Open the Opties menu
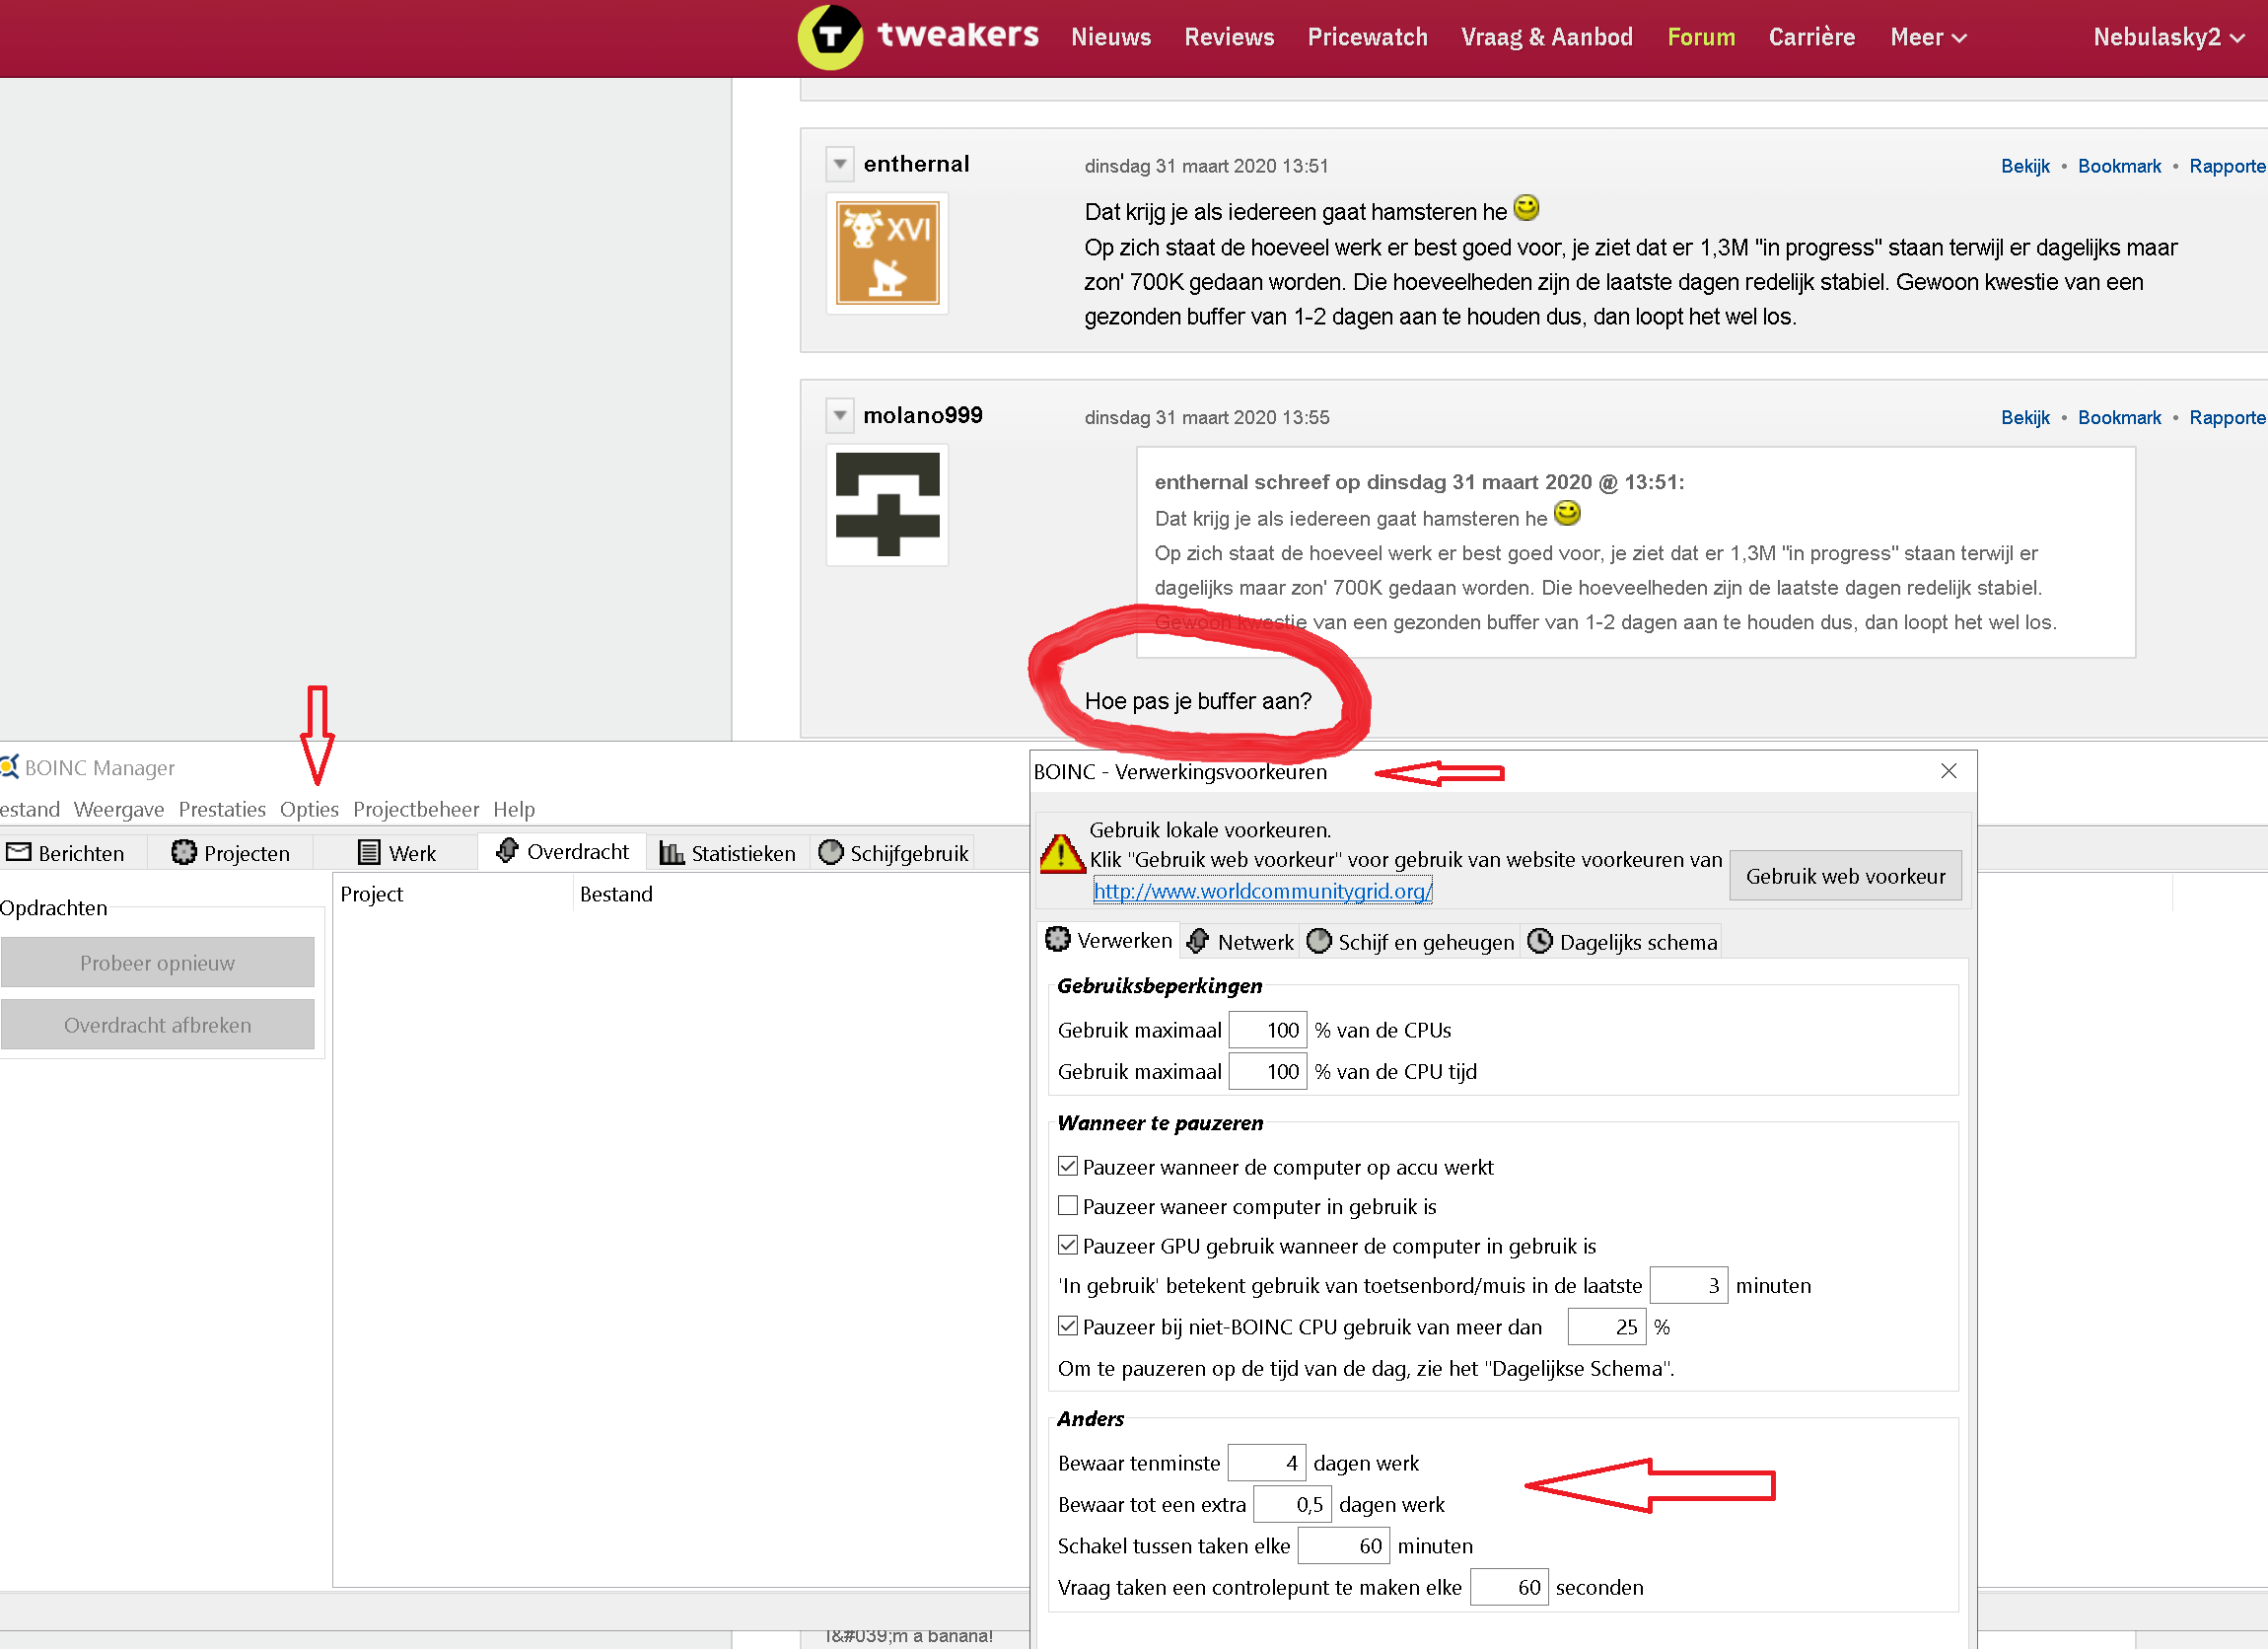Image resolution: width=2268 pixels, height=1649 pixels. pyautogui.click(x=309, y=809)
